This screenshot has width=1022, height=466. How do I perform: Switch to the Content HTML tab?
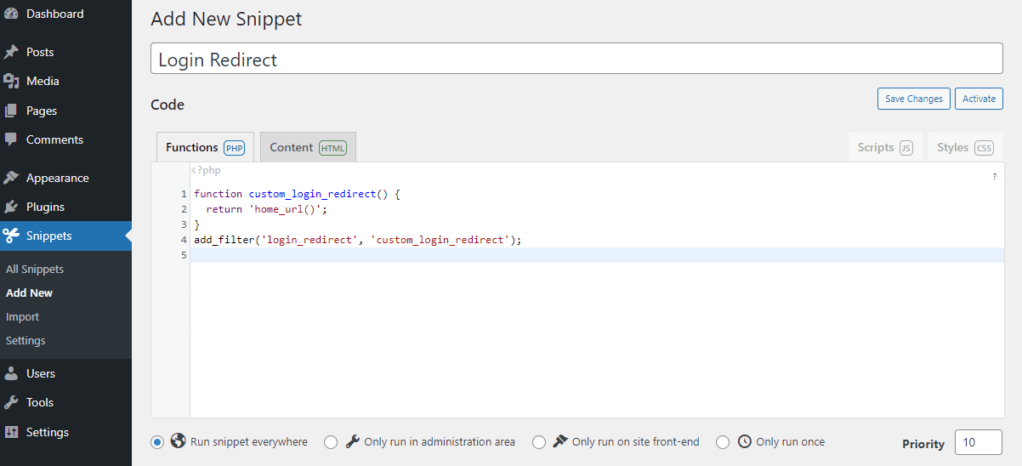coord(307,148)
